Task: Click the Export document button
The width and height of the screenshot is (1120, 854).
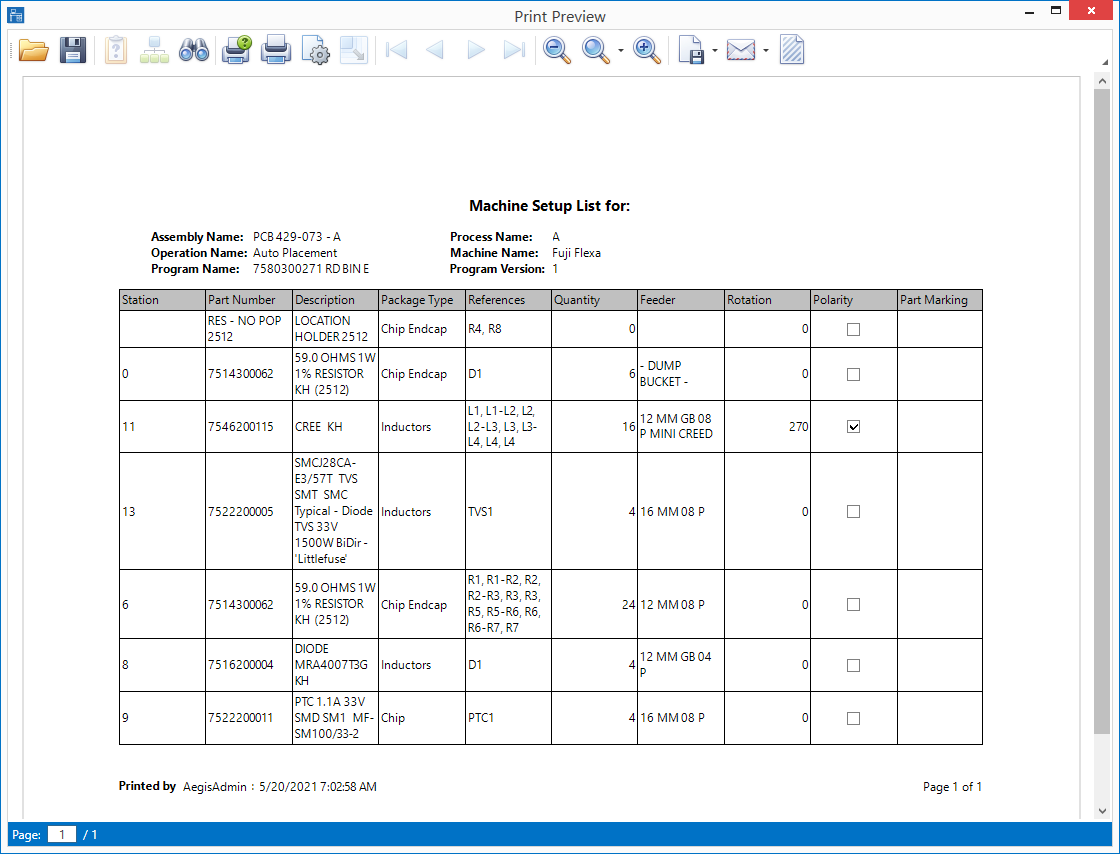Action: pos(692,50)
